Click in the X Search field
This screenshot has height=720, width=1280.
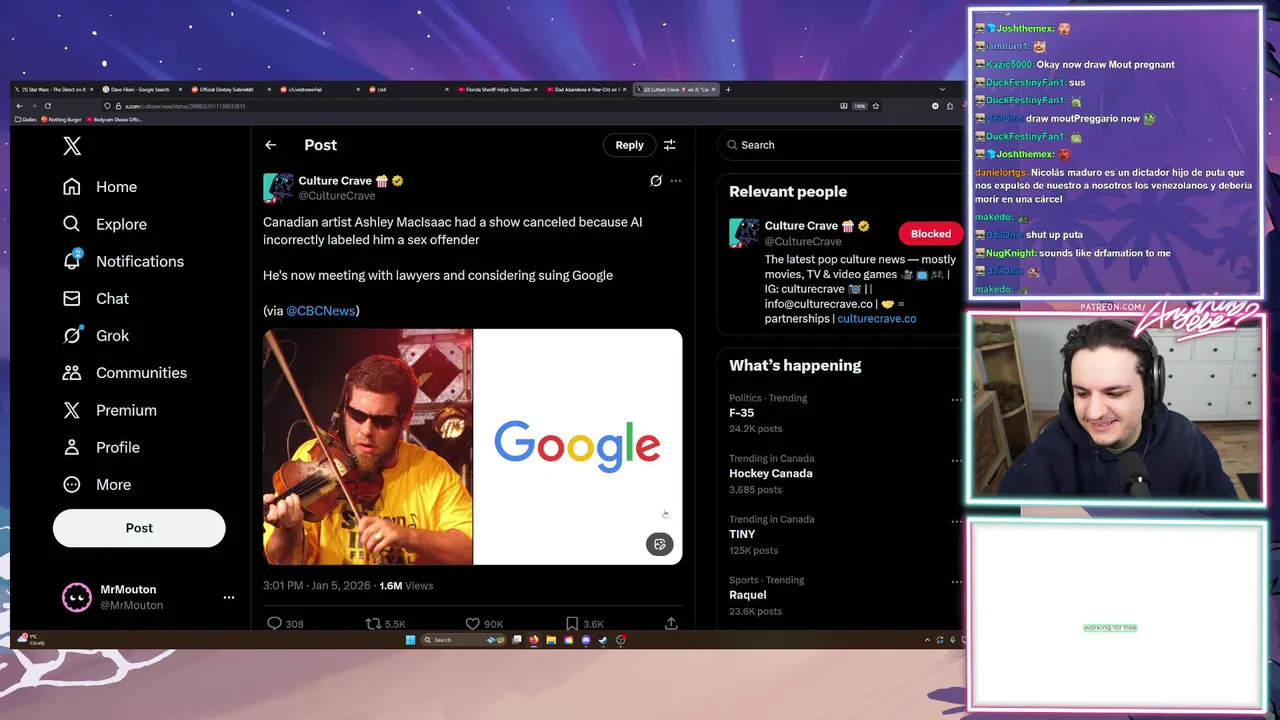[840, 145]
